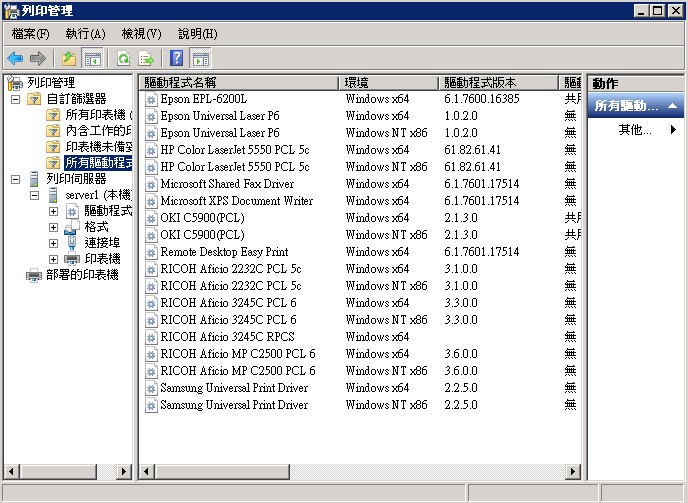Click the Refresh toolbar icon
The width and height of the screenshot is (688, 503).
click(123, 58)
